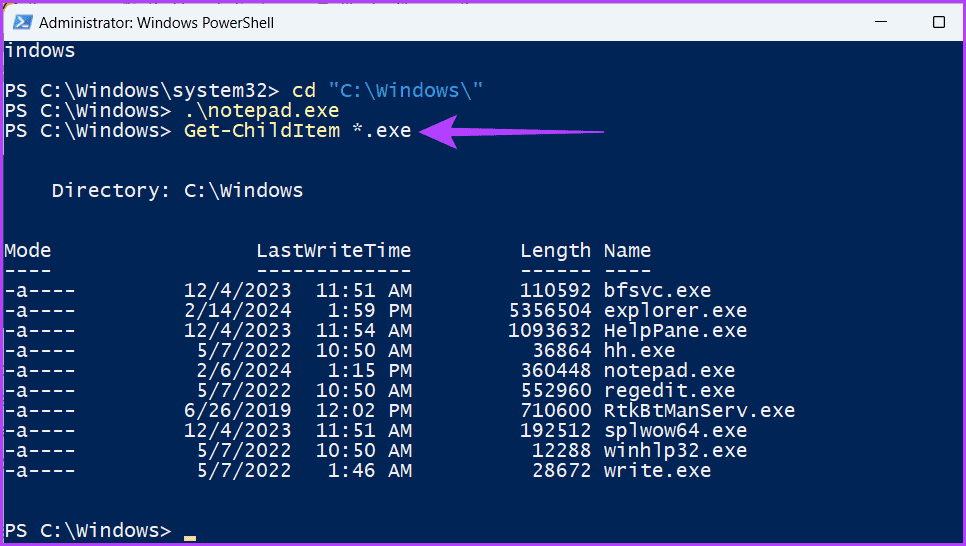Select the bfsvc.exe file name
Screen dimensions: 966x546
tap(657, 290)
